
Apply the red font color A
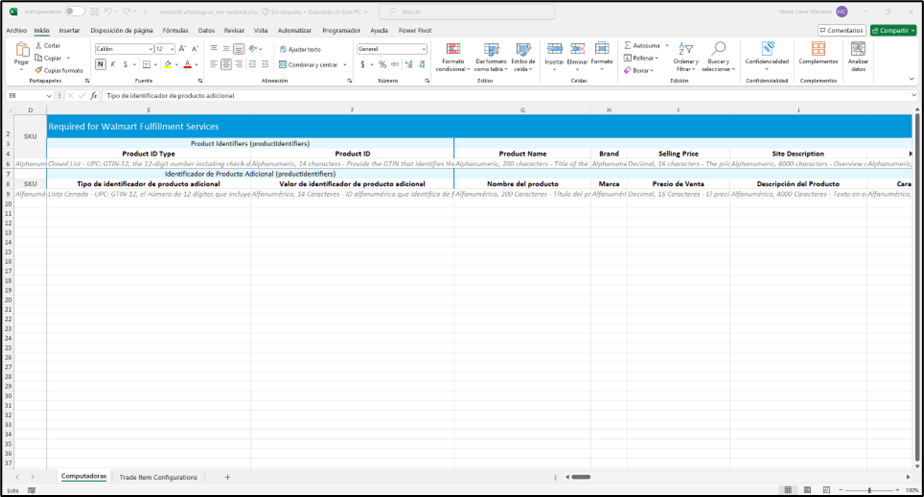pos(187,64)
